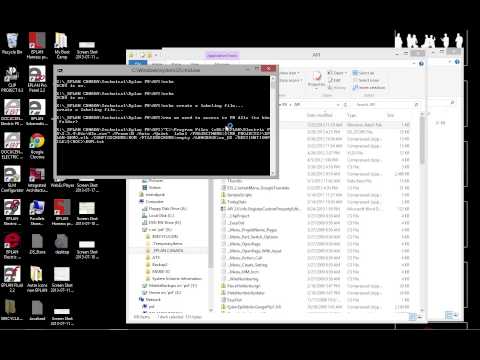Open the File tab in Explorer
The image size is (480, 360).
[138, 63]
